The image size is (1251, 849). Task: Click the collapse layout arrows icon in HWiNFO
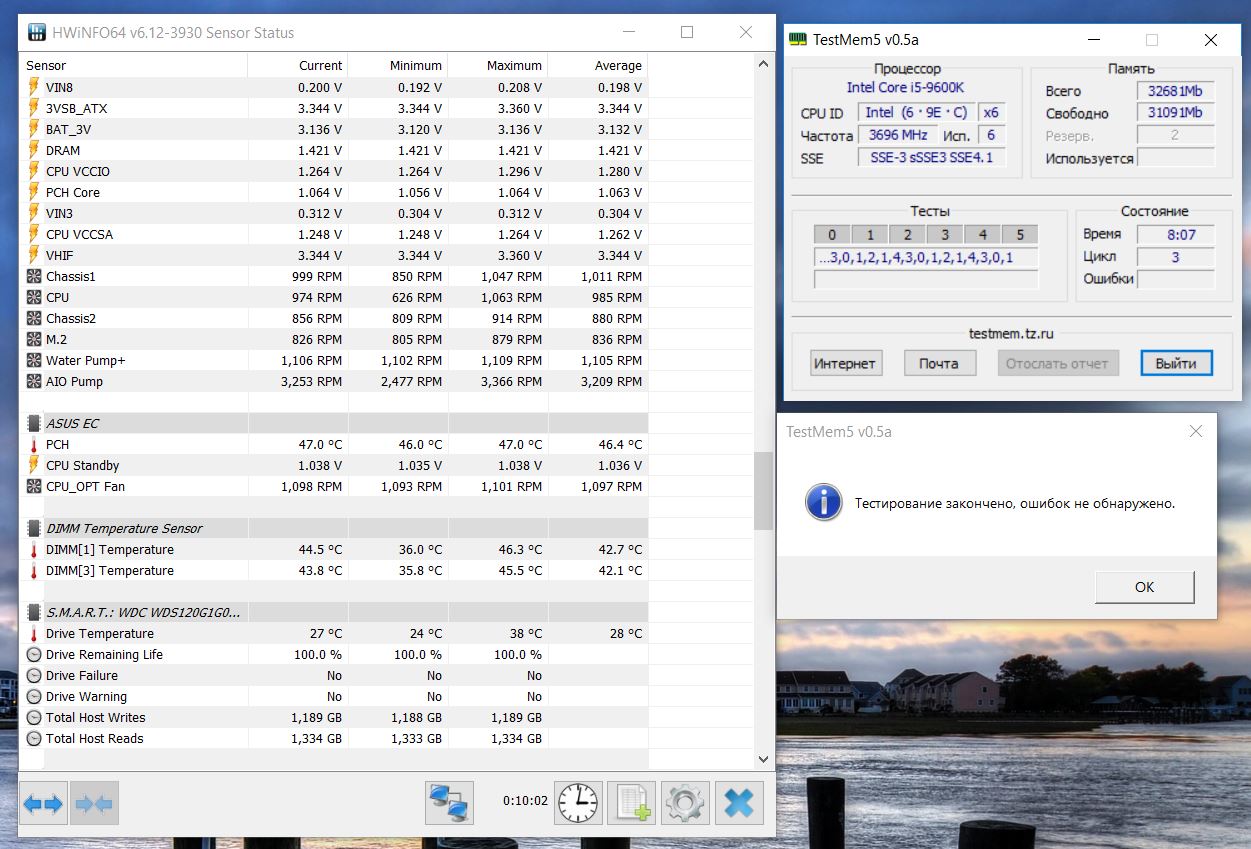(94, 803)
